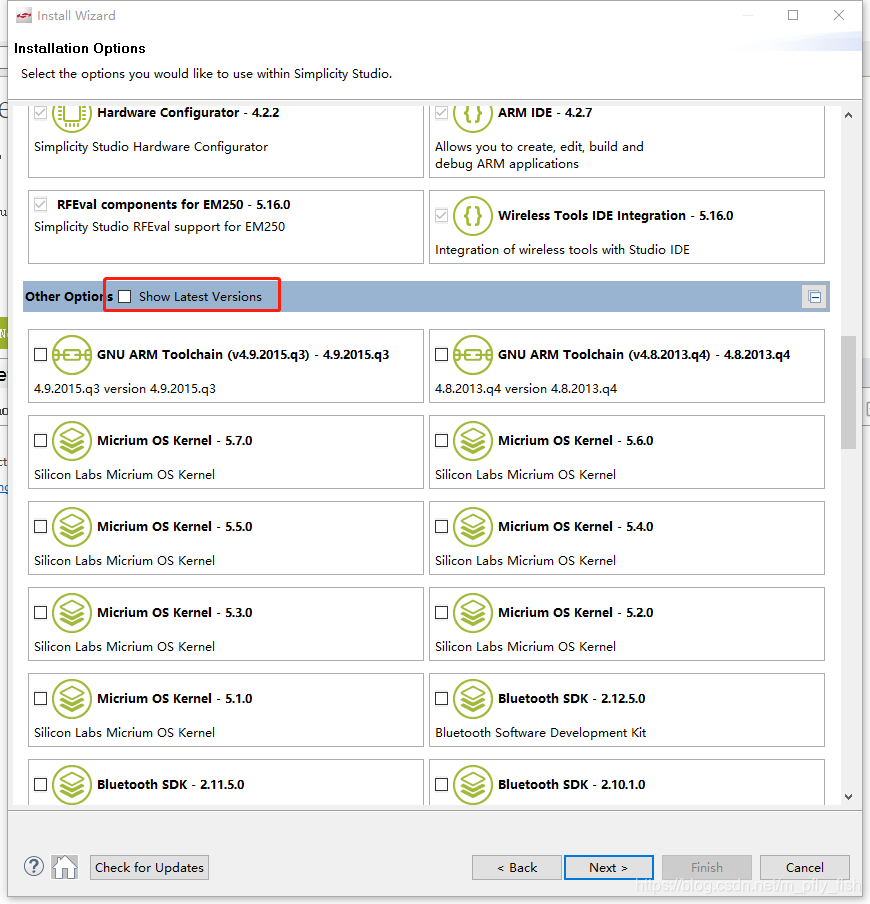Tick the Bluetooth SDK 2.11.5.0 checkbox

40,785
